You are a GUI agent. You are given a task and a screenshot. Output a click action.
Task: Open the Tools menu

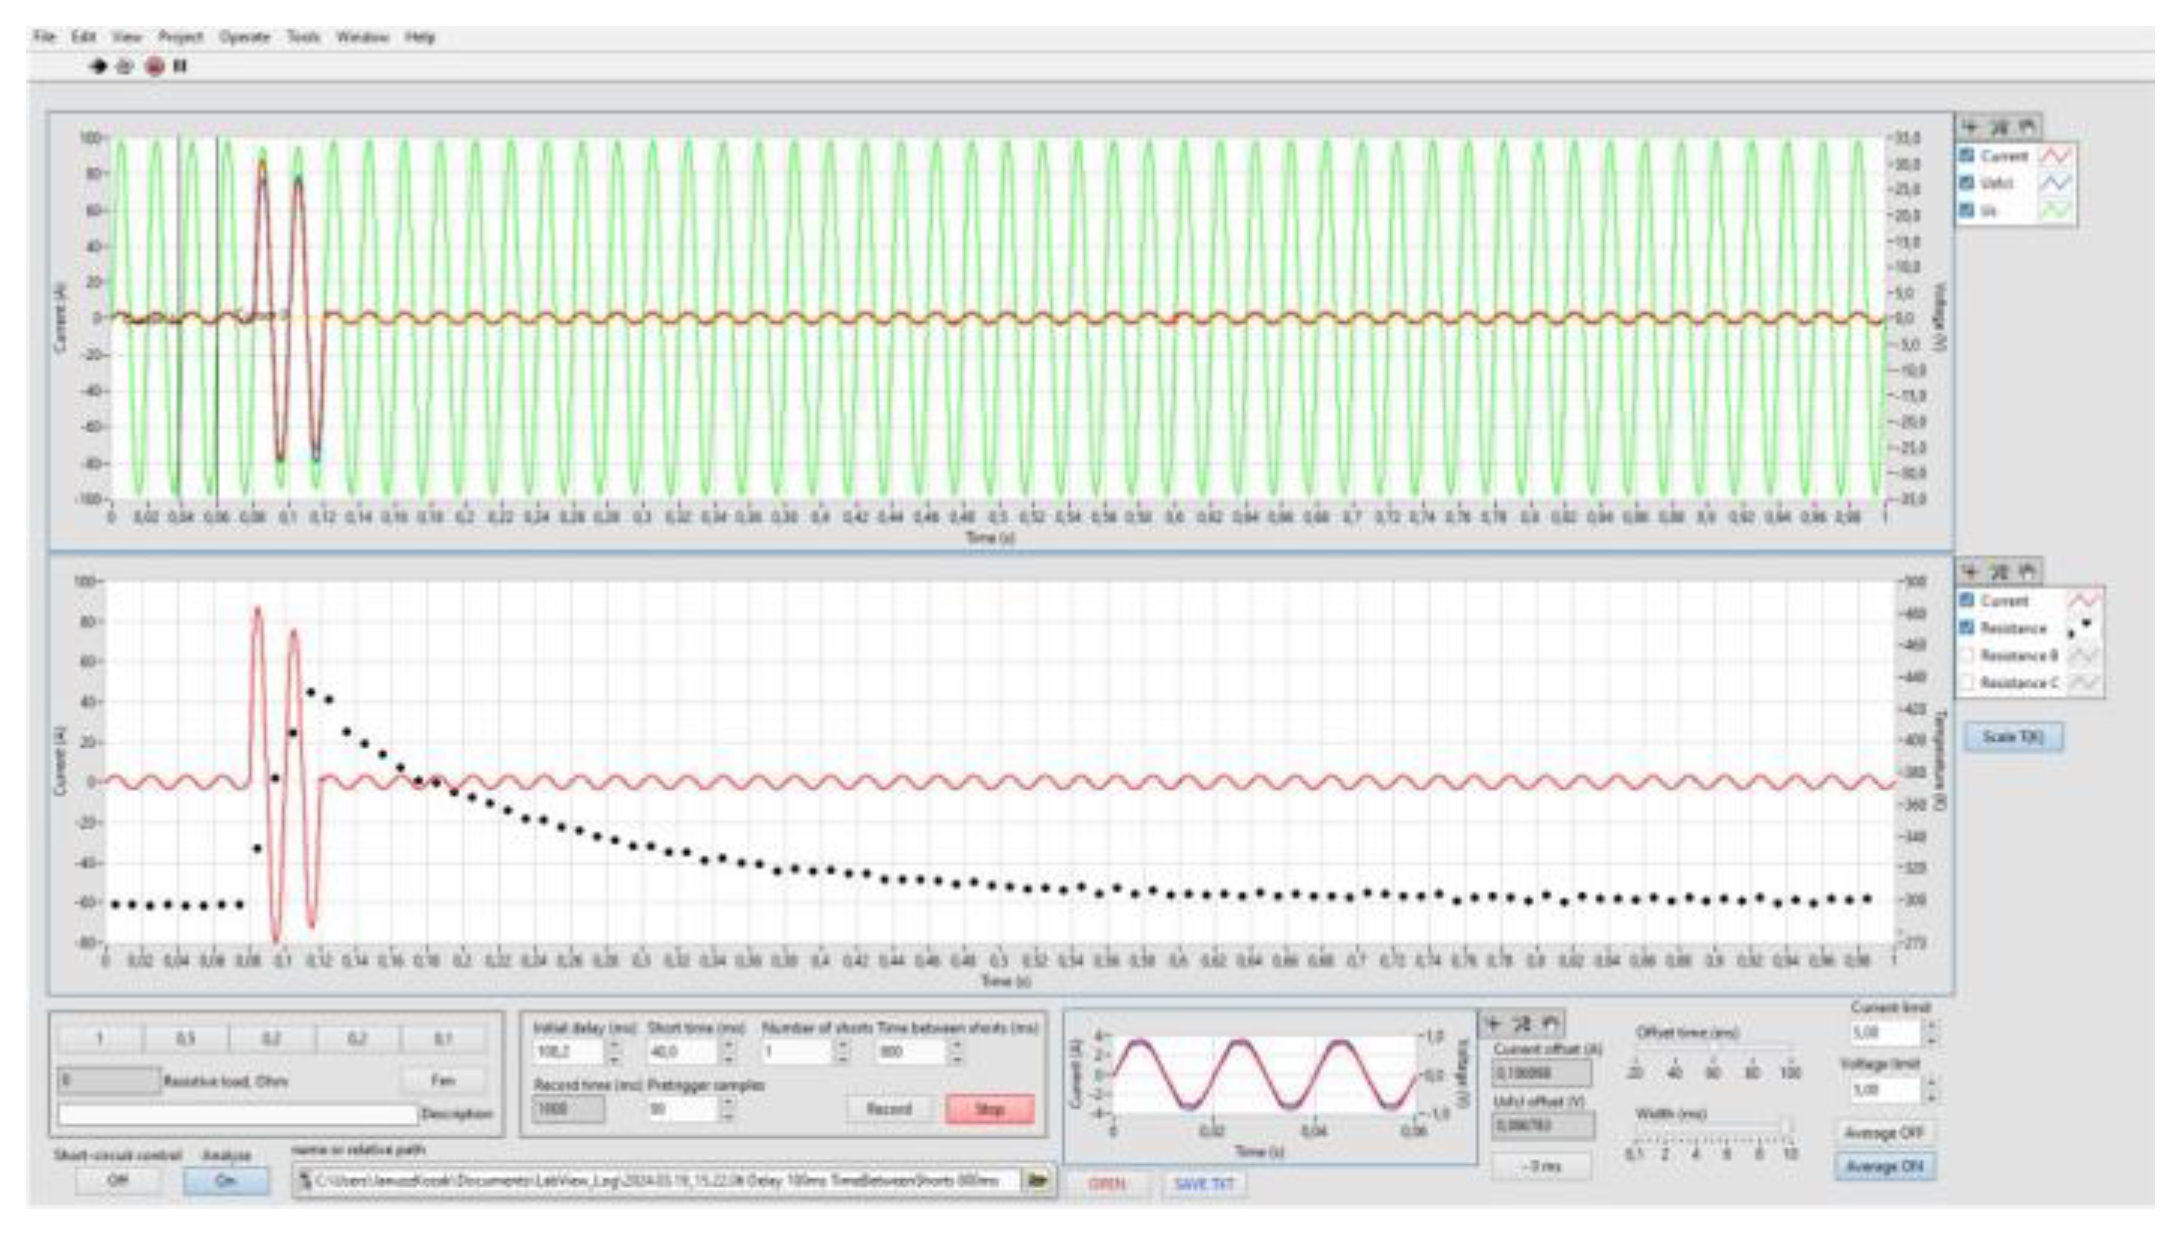pyautogui.click(x=303, y=37)
